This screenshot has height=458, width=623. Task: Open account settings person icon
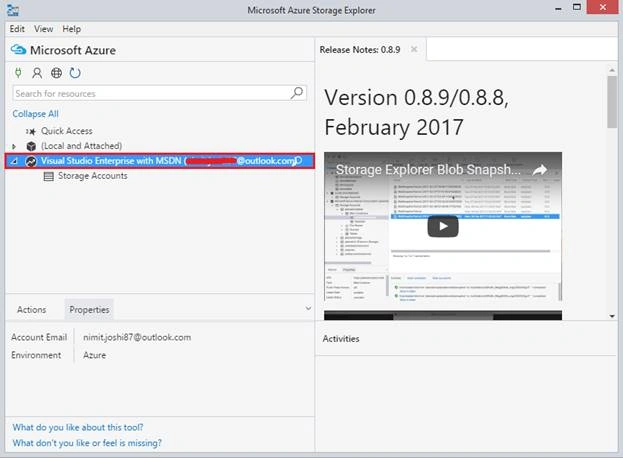pyautogui.click(x=37, y=73)
